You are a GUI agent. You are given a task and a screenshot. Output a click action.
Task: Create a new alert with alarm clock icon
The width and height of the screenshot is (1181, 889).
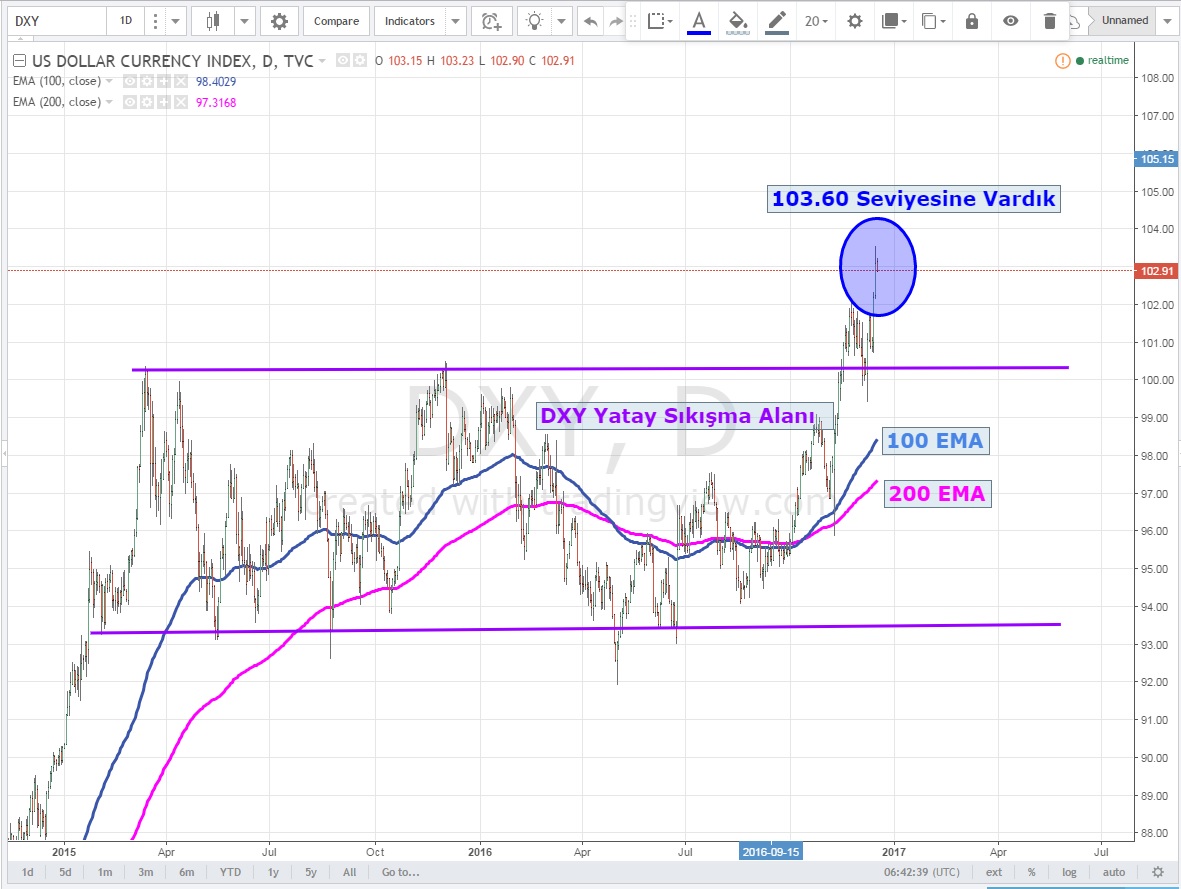click(490, 21)
